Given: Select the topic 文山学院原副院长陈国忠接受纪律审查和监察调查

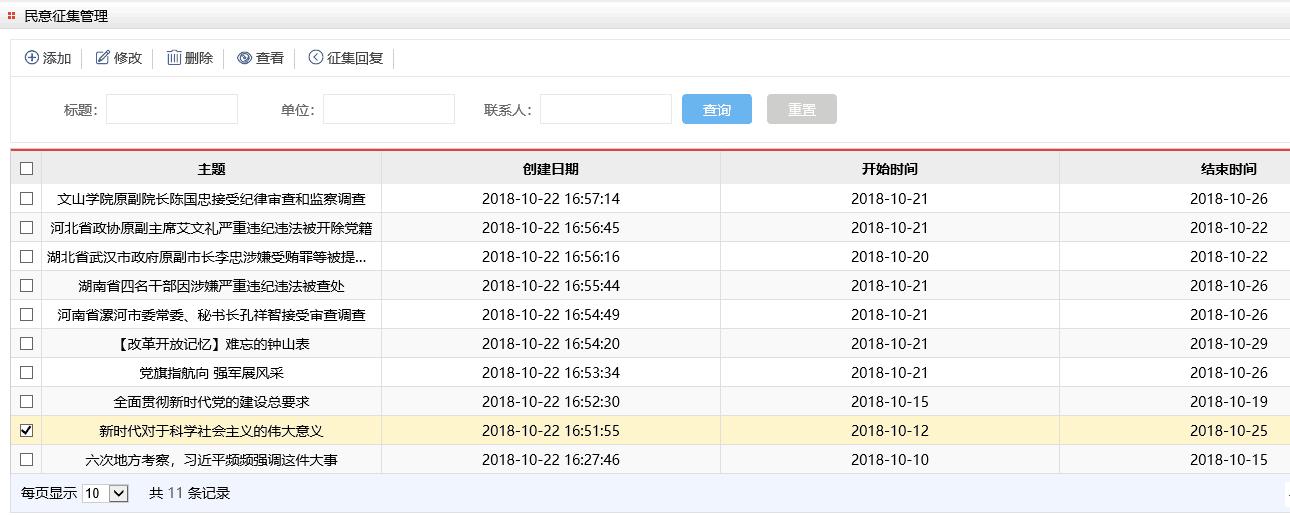Looking at the screenshot, I should (212, 199).
